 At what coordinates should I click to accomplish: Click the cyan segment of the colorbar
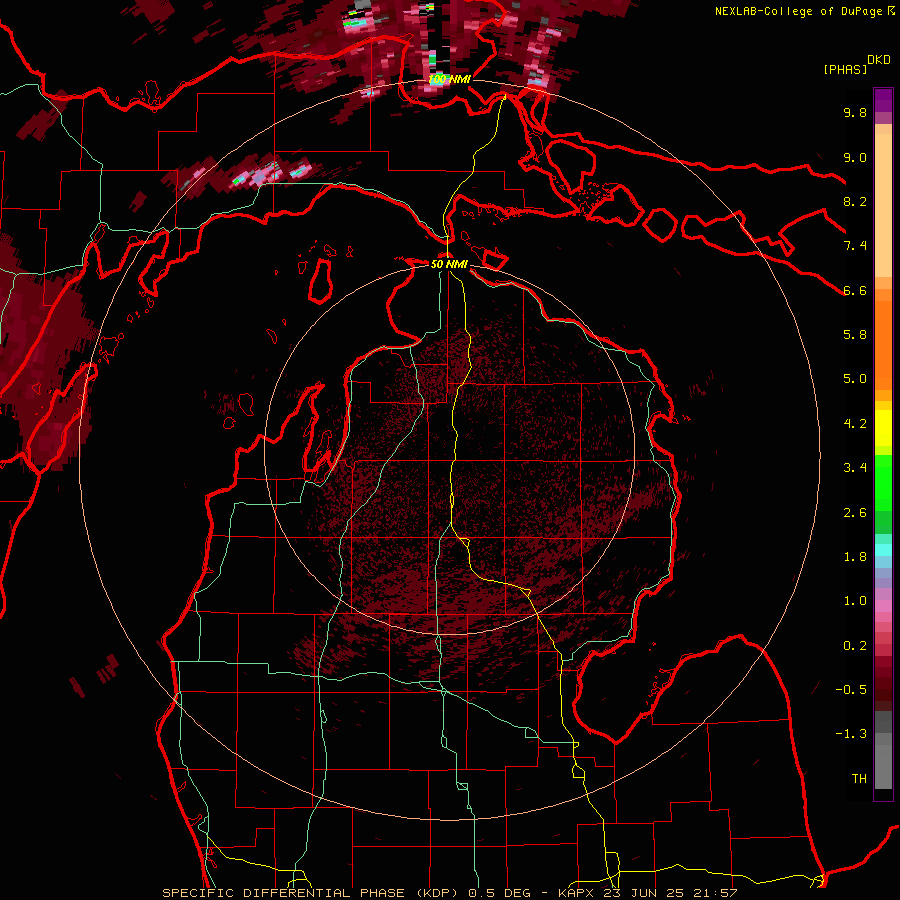pos(883,549)
